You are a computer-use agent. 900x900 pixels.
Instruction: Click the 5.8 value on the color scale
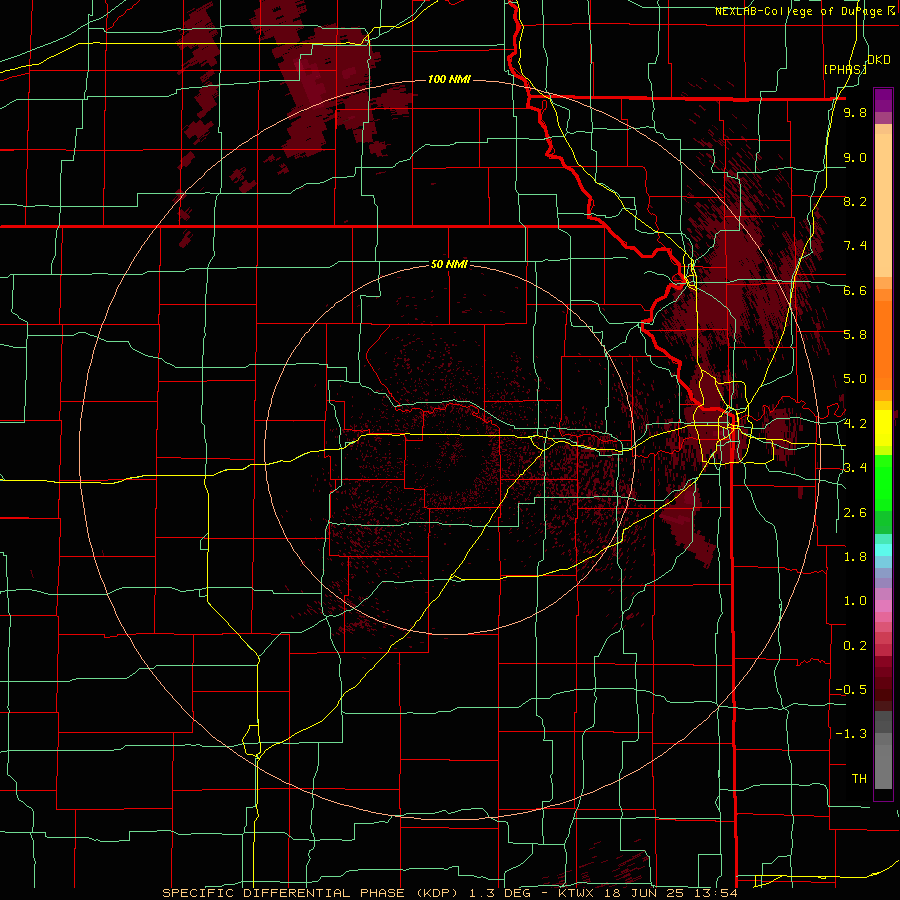pyautogui.click(x=855, y=335)
